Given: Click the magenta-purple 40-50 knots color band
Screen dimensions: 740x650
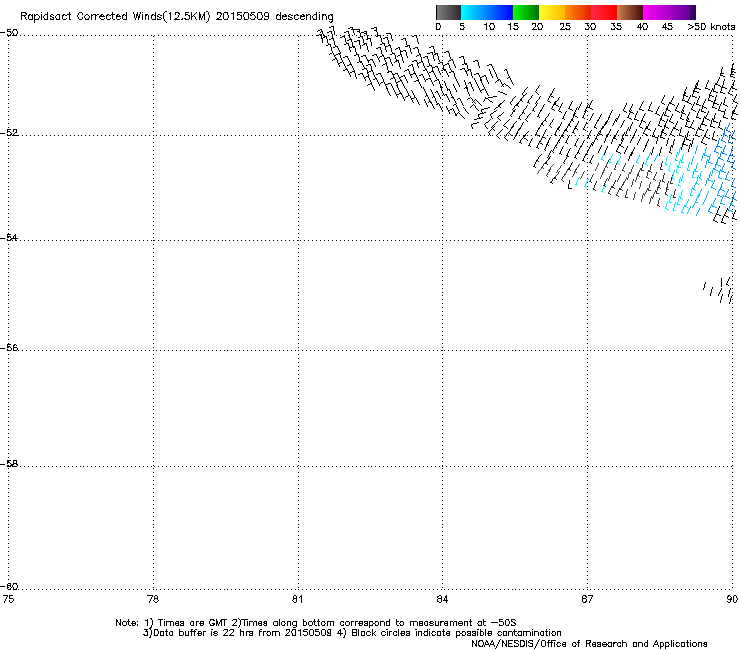Looking at the screenshot, I should (x=669, y=12).
